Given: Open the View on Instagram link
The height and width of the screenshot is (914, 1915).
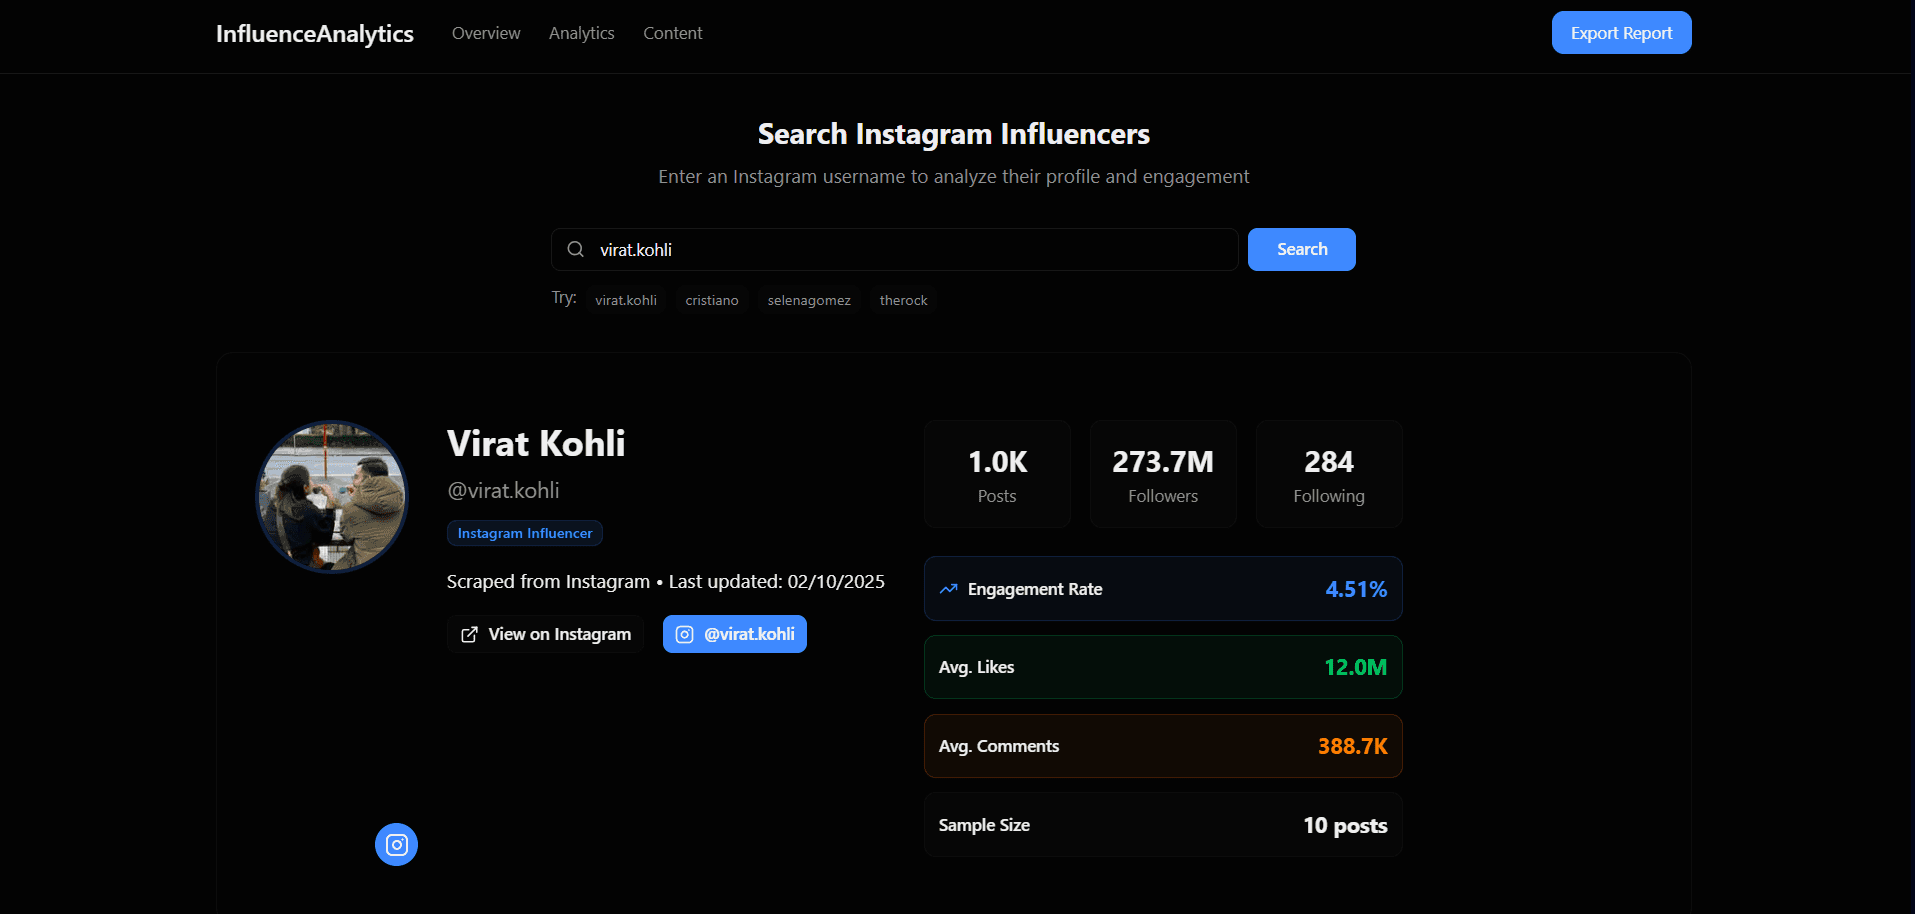Looking at the screenshot, I should coord(546,634).
